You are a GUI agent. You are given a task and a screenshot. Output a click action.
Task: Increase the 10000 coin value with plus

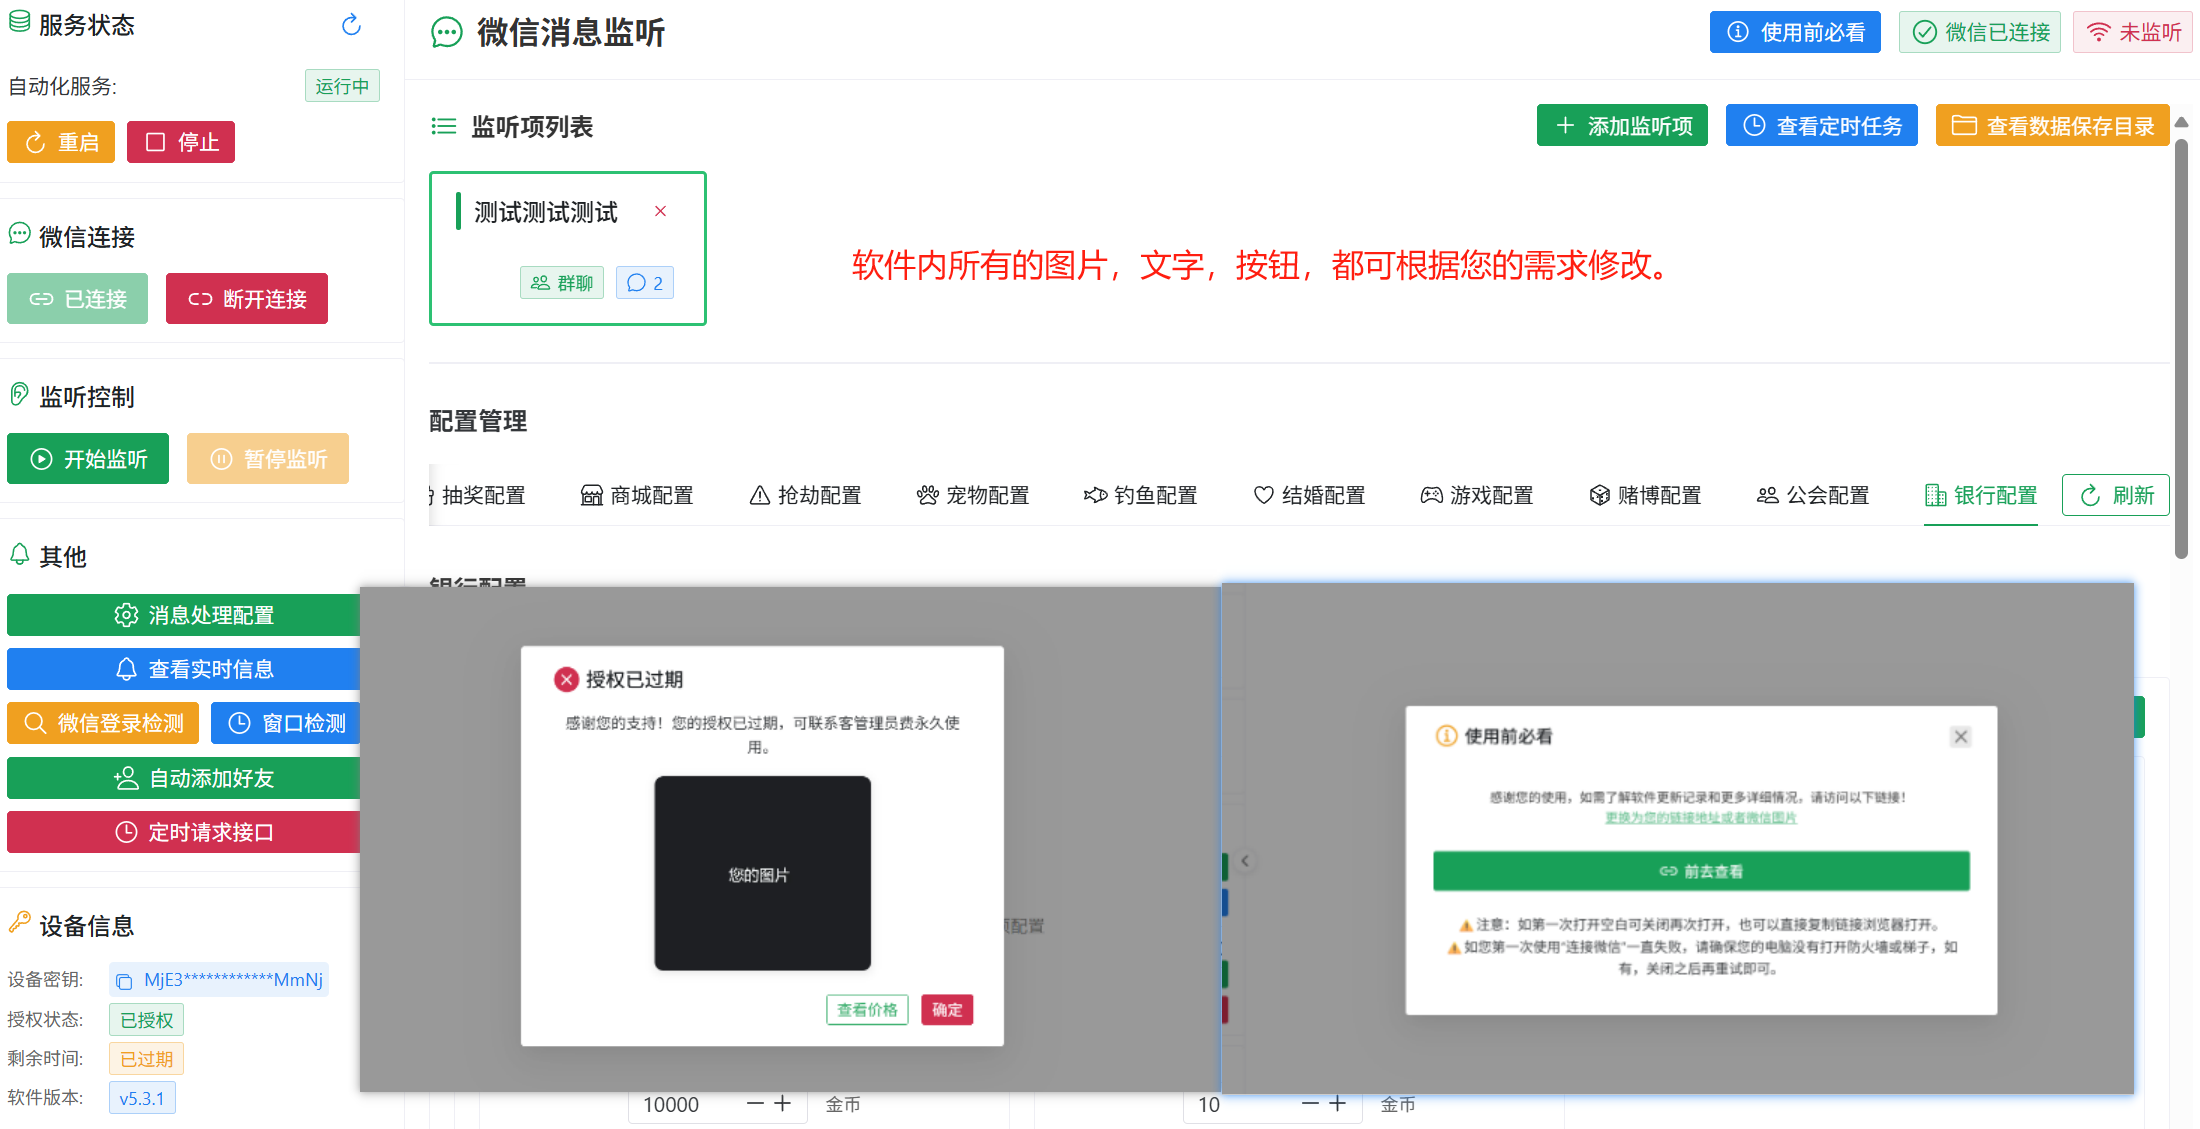pos(783,1104)
